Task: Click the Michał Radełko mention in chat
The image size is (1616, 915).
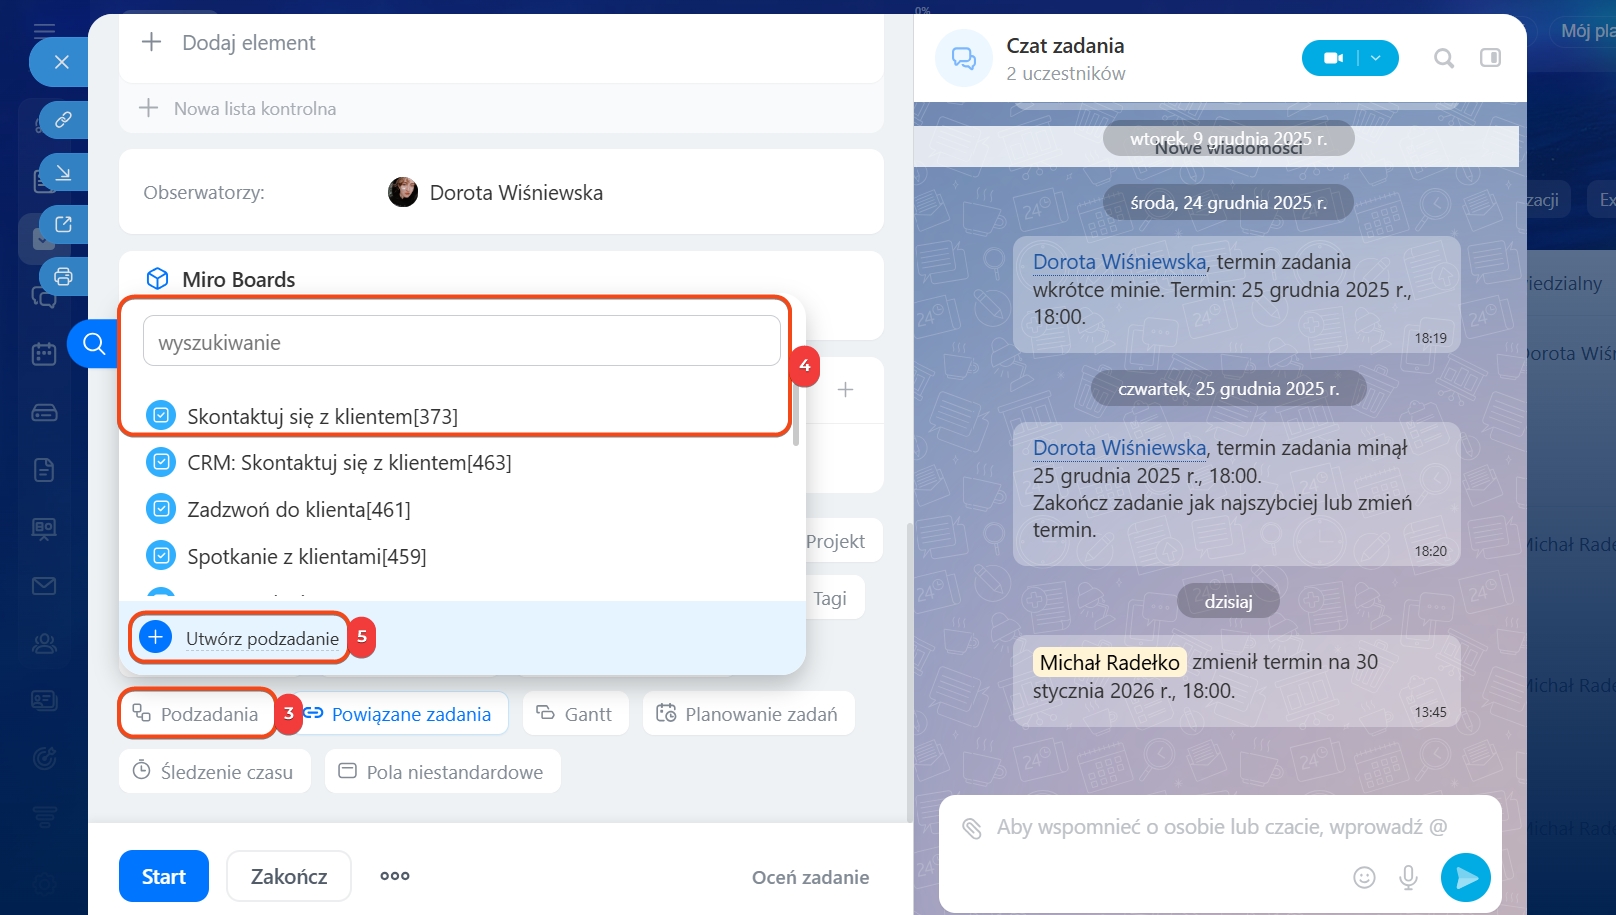Action: (1109, 662)
